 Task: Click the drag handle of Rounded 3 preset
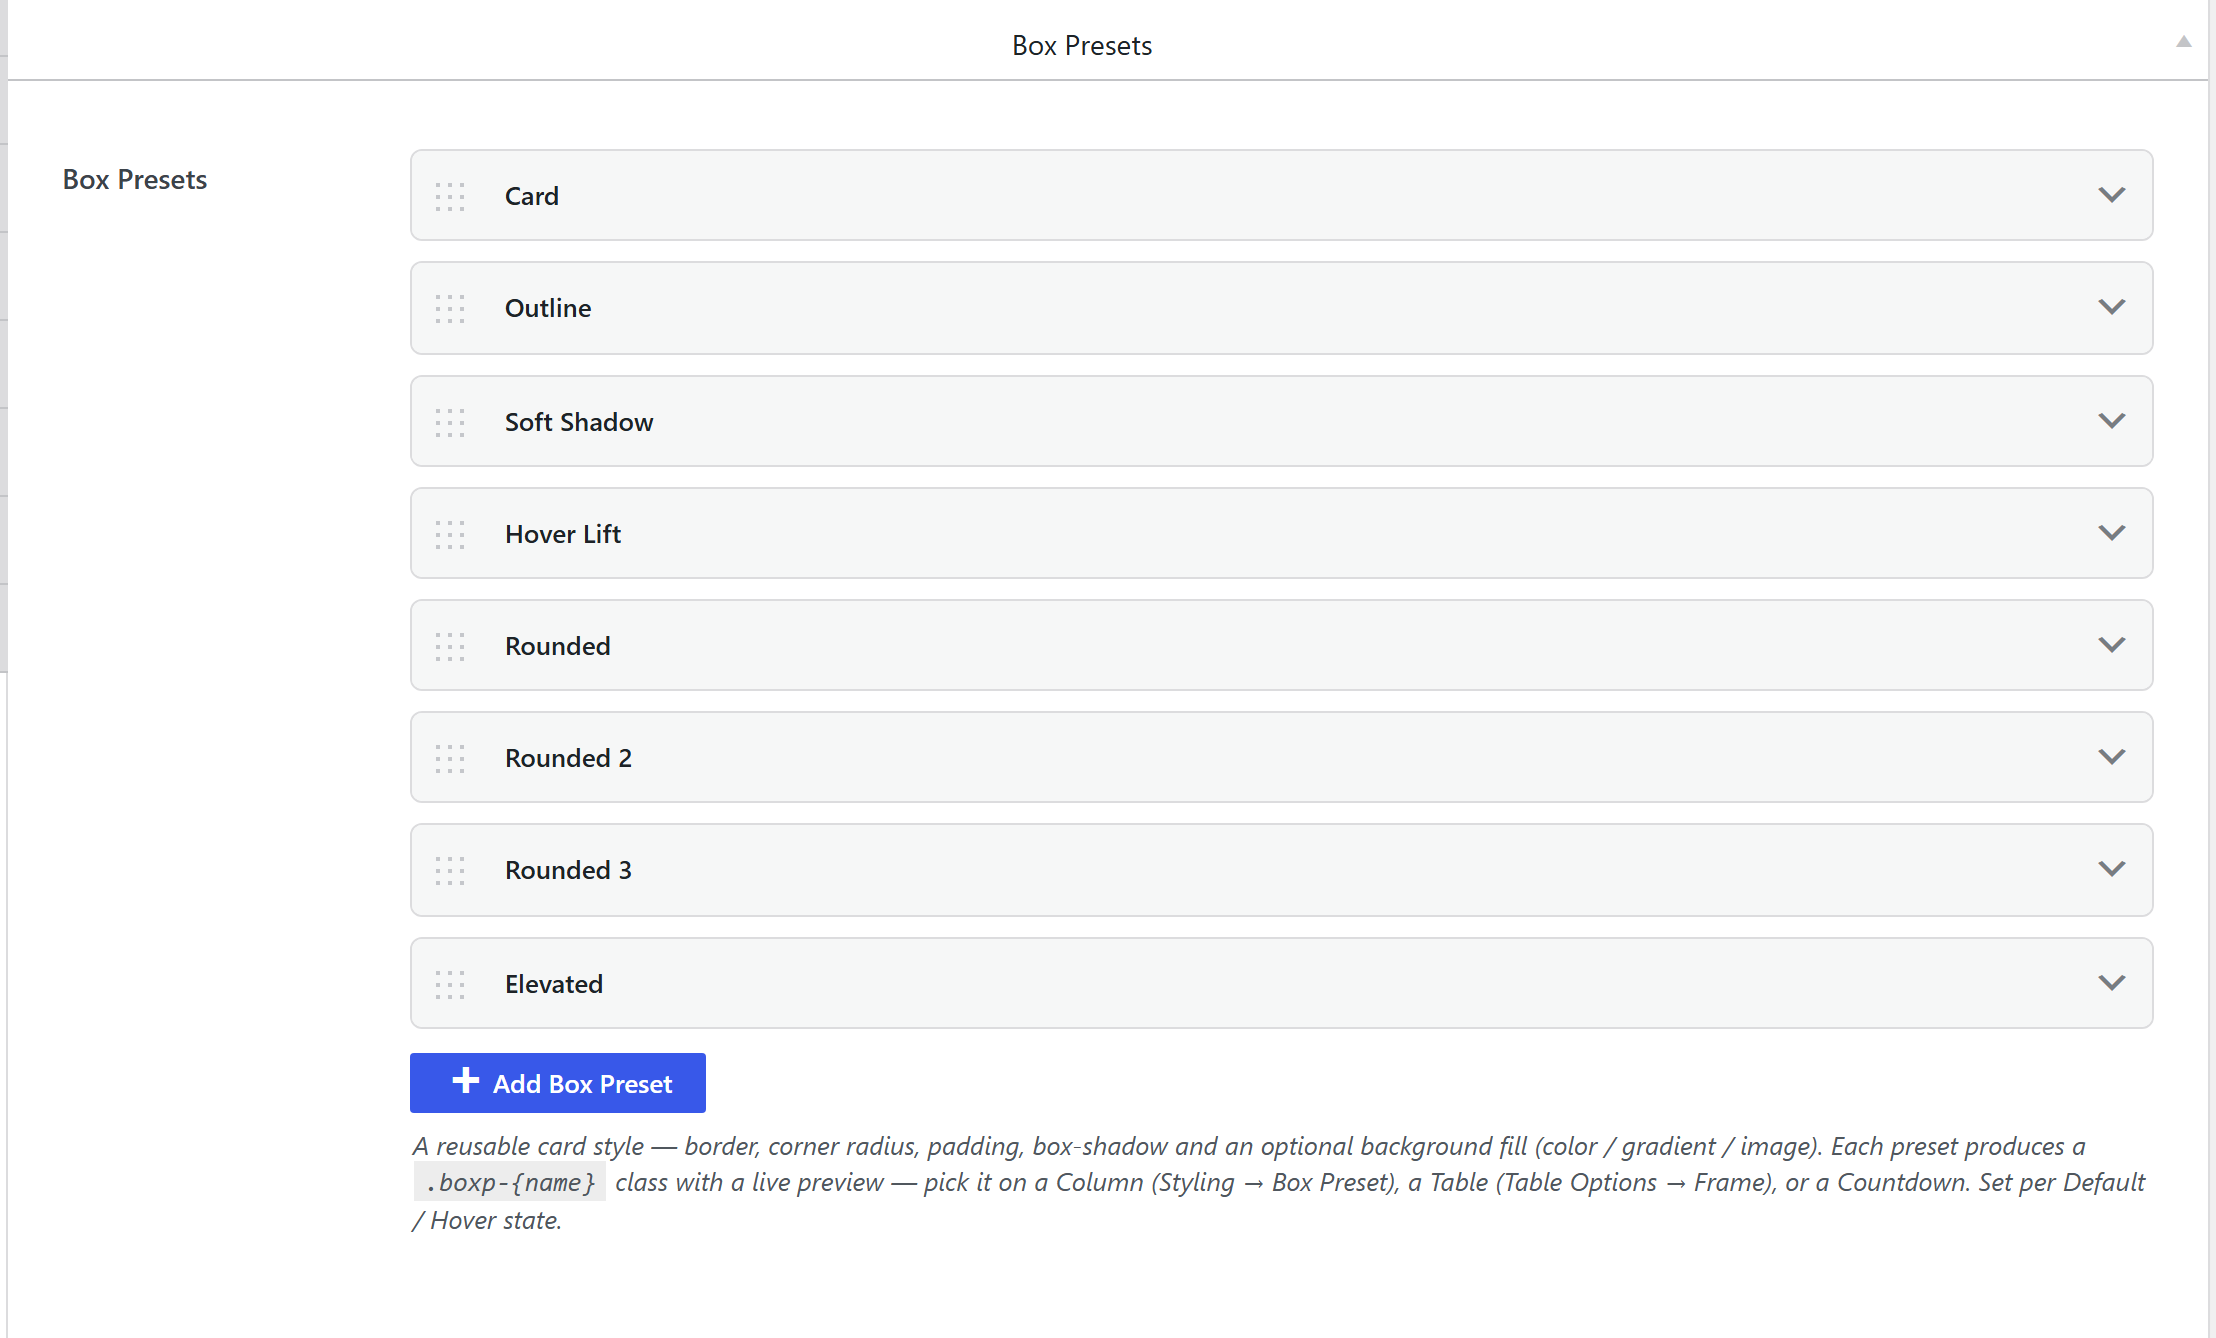point(450,871)
